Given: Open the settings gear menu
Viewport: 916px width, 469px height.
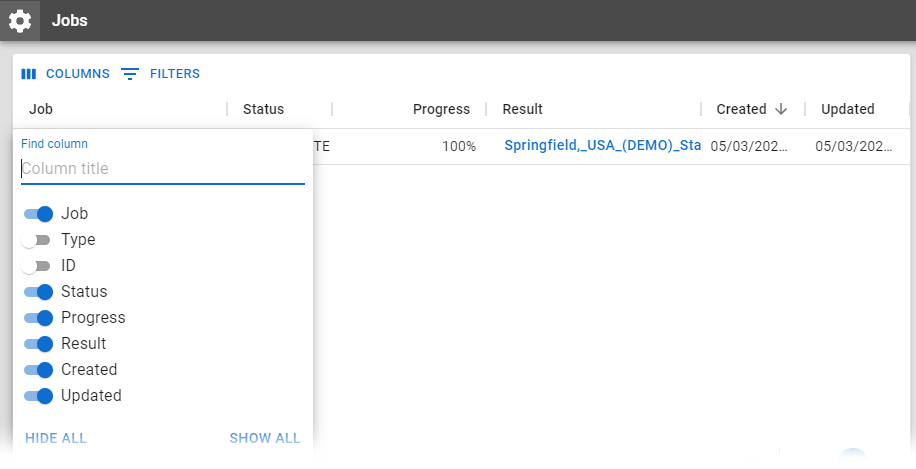Looking at the screenshot, I should tap(20, 20).
